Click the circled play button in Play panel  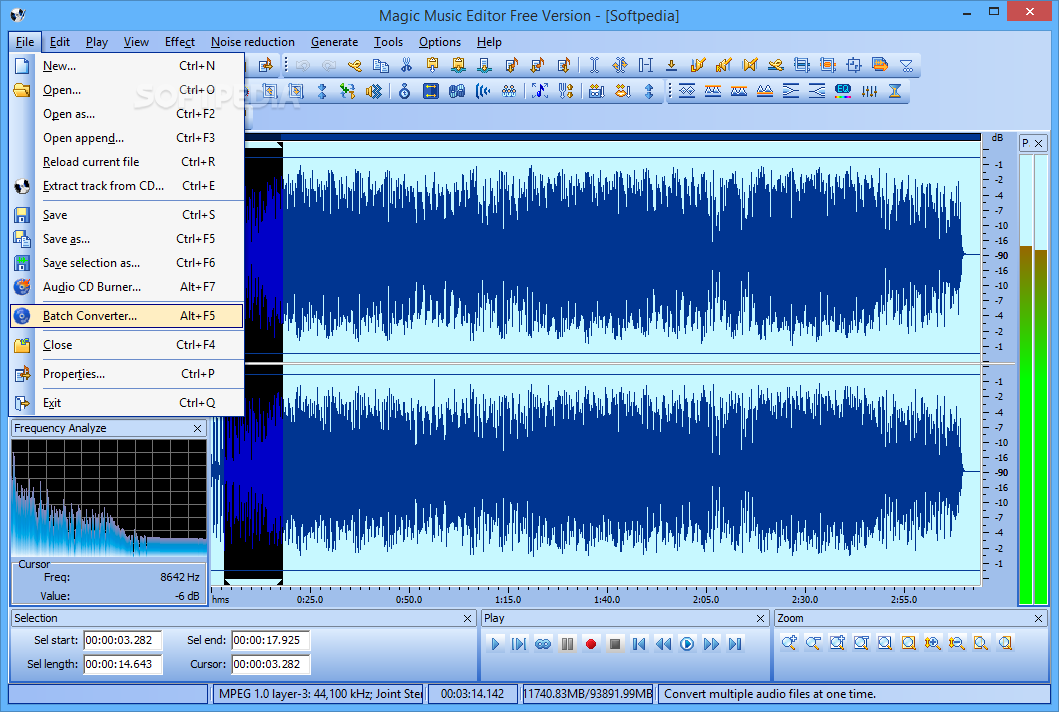pyautogui.click(x=687, y=644)
